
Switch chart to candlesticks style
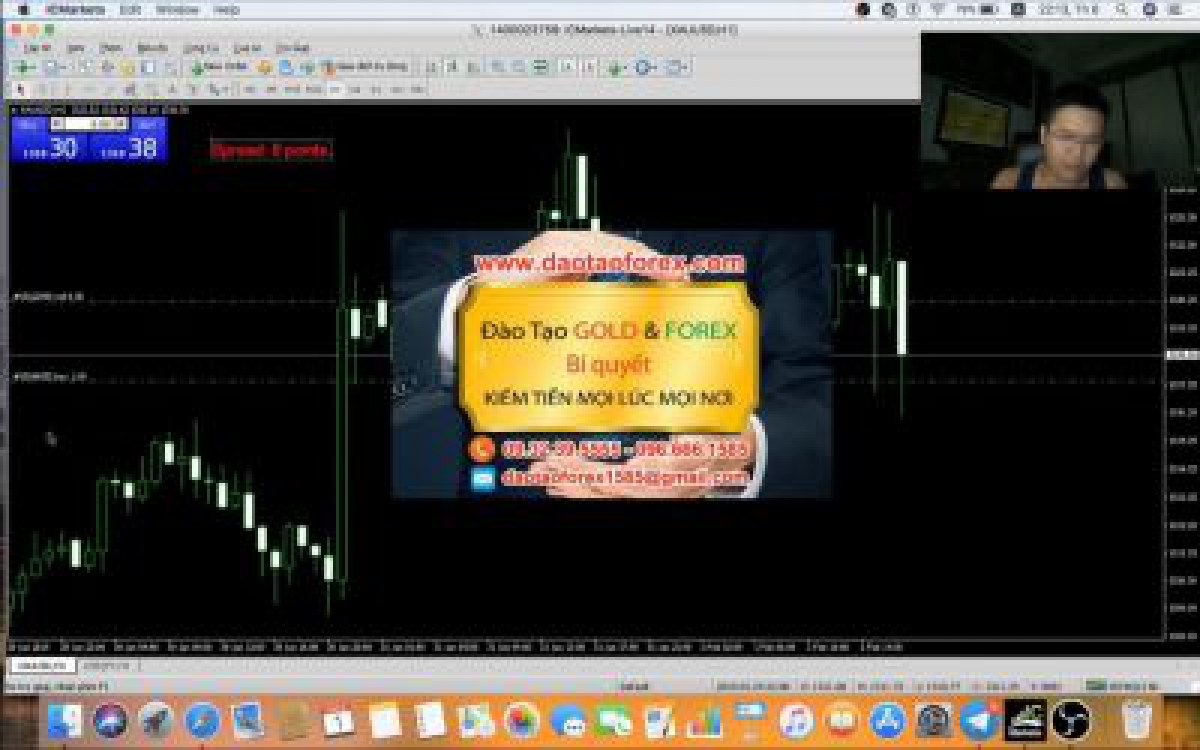tap(452, 67)
